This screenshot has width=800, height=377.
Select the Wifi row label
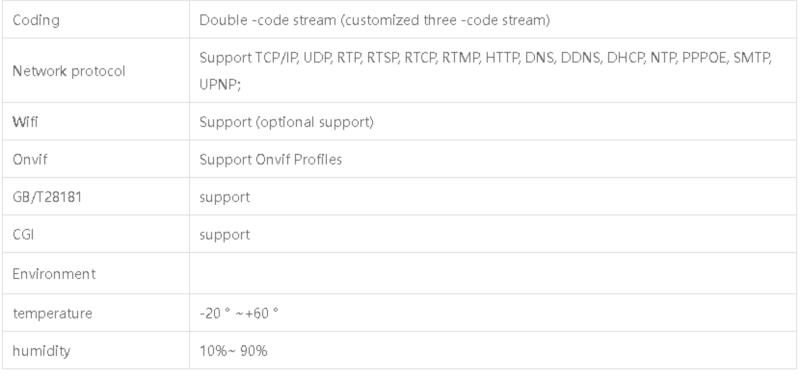coord(25,122)
